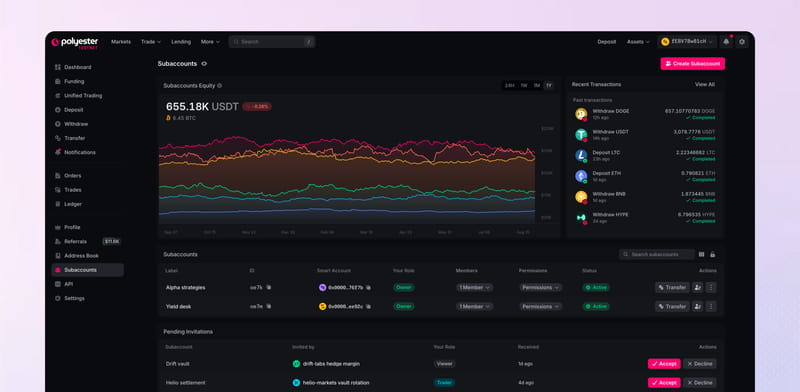This screenshot has height=392, width=800.
Task: Select the 1Y chart range
Action: [x=549, y=86]
